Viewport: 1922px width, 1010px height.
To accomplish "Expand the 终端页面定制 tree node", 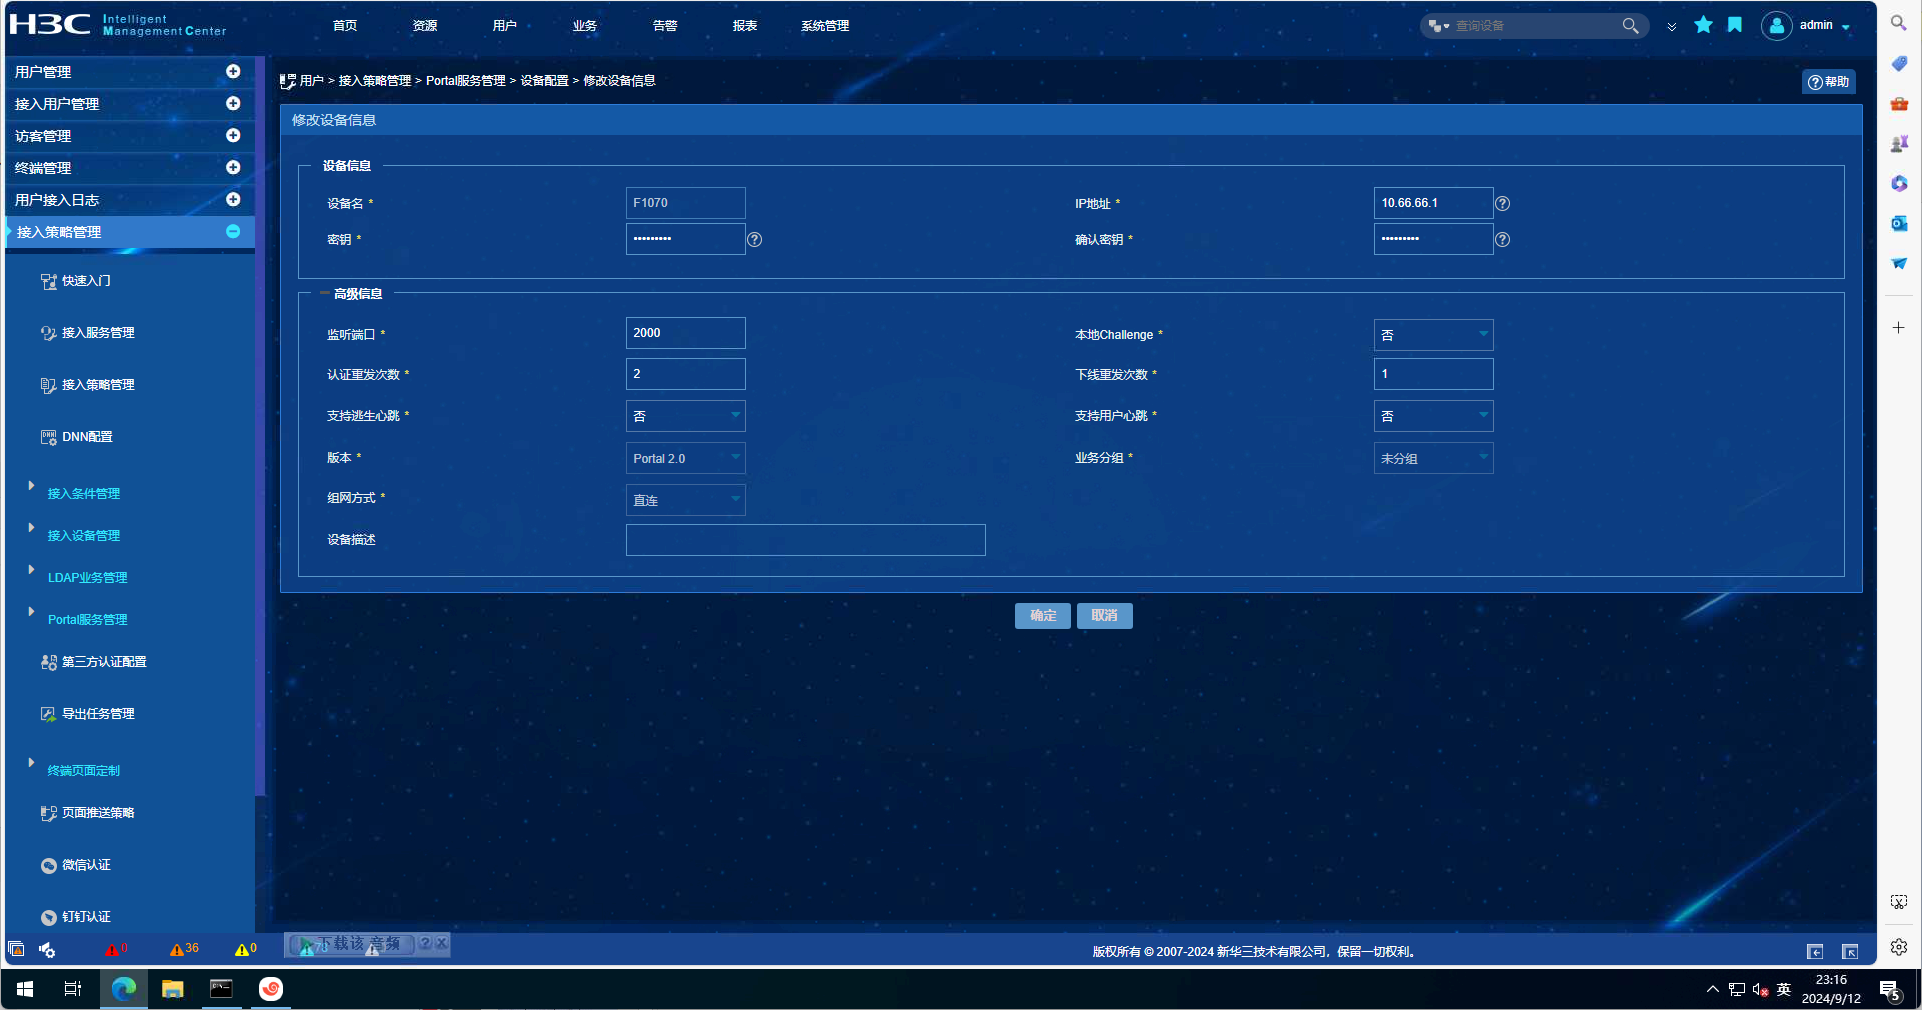I will (31, 763).
